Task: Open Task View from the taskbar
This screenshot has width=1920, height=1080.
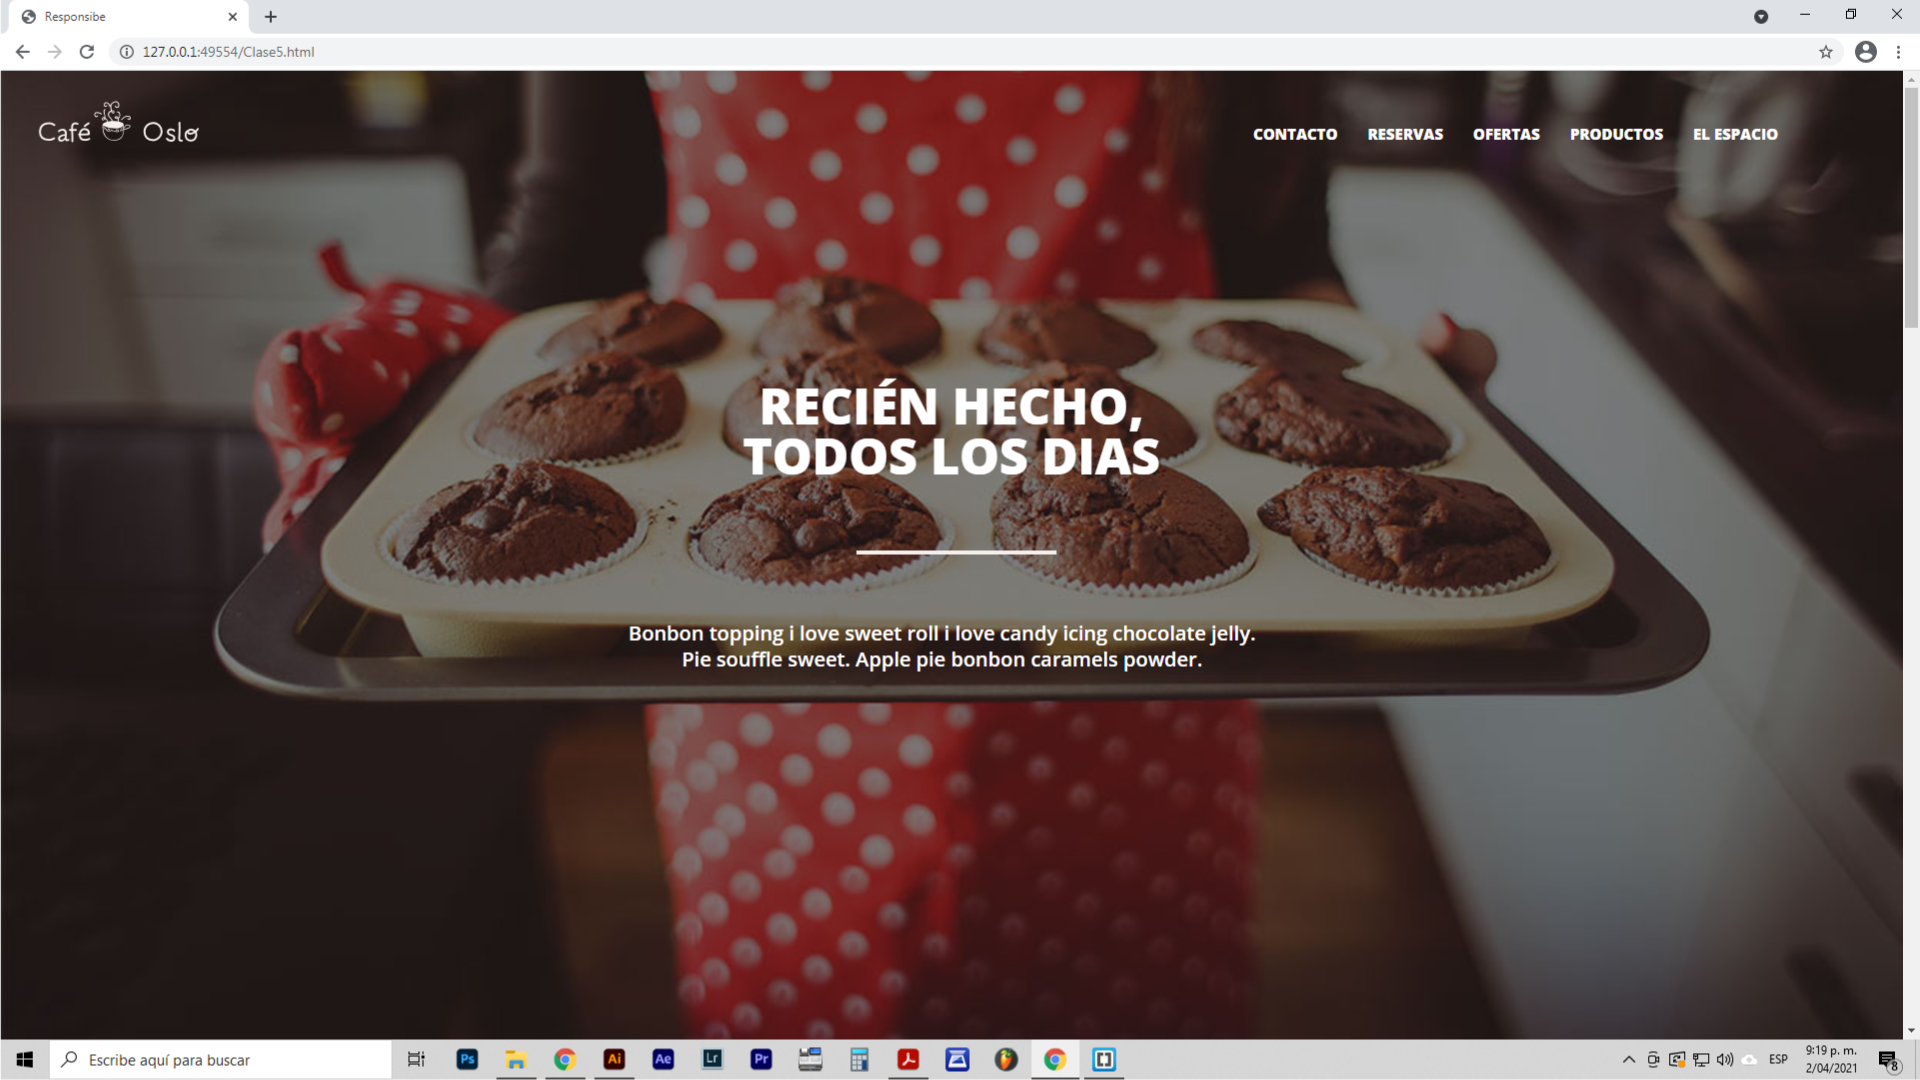Action: coord(416,1059)
